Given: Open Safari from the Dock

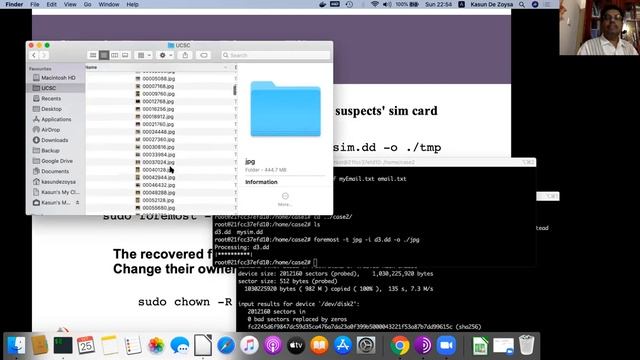Looking at the screenshot, I should click(x=226, y=345).
